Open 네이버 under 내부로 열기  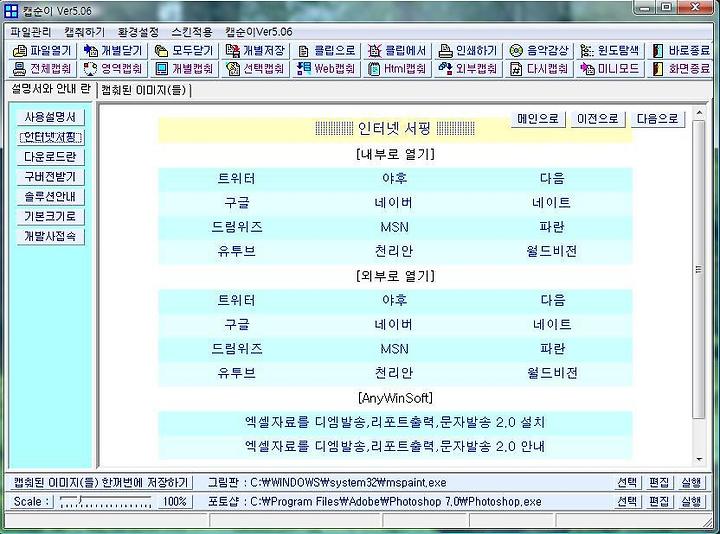394,202
